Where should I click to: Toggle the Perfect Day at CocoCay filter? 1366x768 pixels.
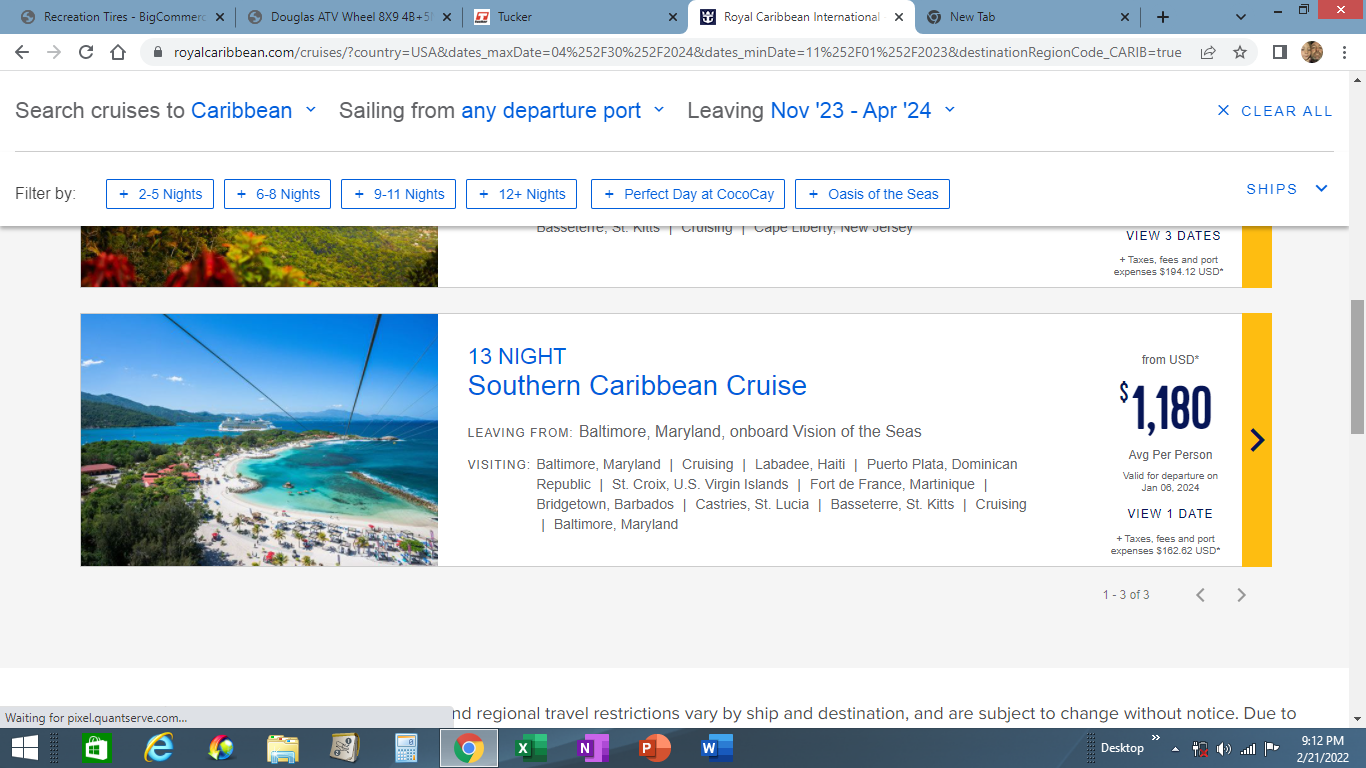coord(688,194)
